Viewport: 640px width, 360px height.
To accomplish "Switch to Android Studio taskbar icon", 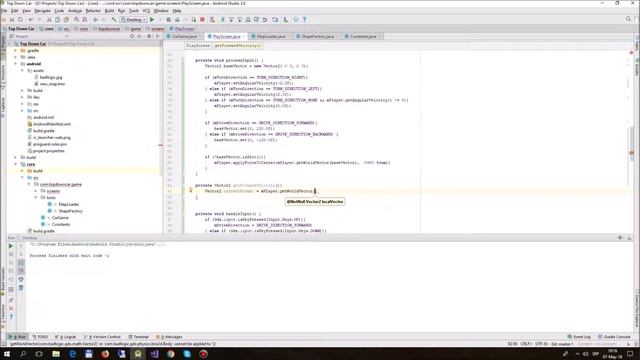I will pyautogui.click(x=138, y=354).
